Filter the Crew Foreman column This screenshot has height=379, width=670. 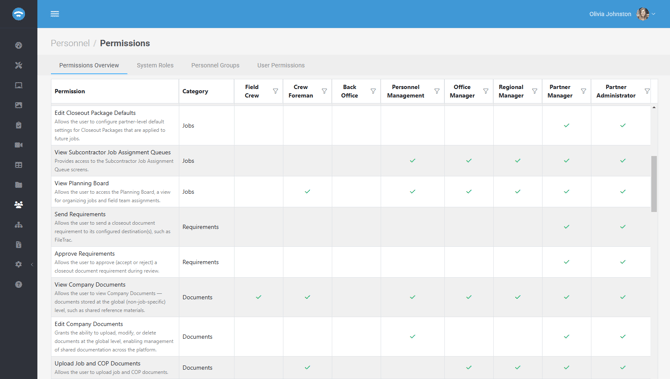324,91
